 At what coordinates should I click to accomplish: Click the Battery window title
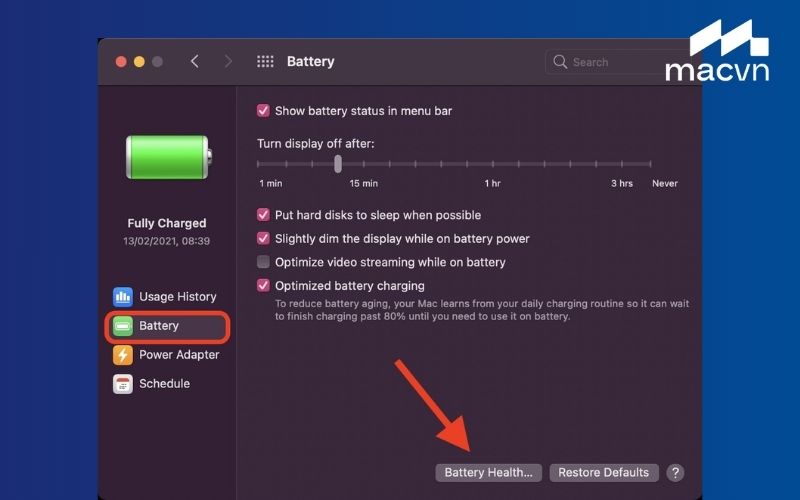[310, 62]
